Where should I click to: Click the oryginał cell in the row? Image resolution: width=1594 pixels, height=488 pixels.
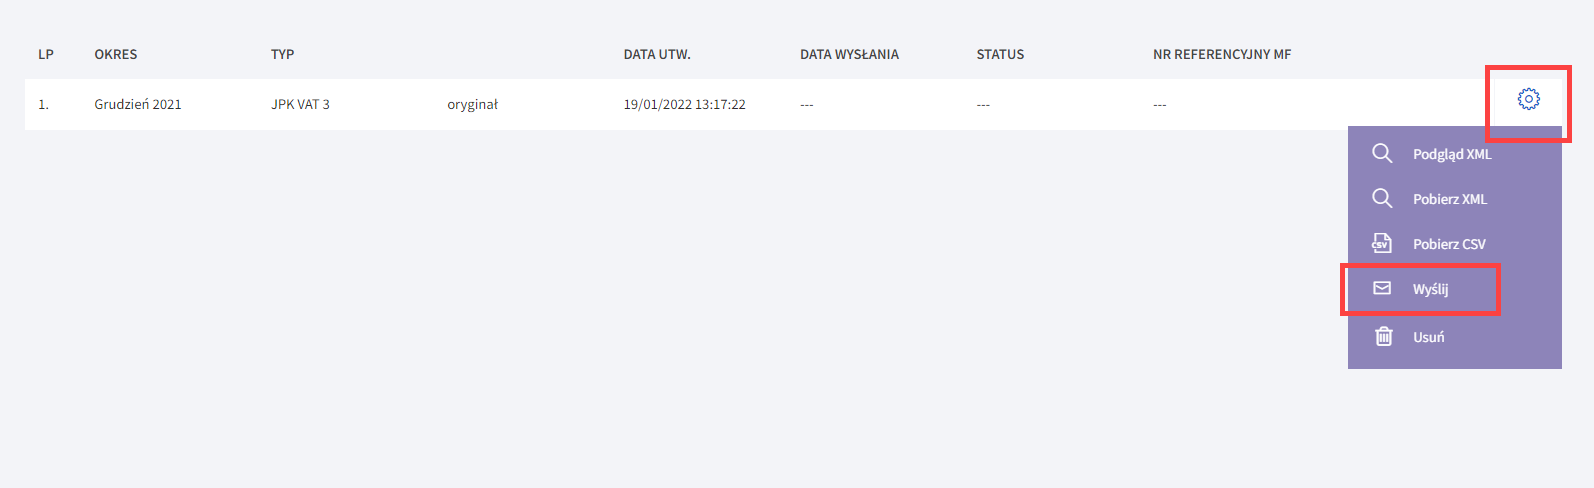pos(472,104)
